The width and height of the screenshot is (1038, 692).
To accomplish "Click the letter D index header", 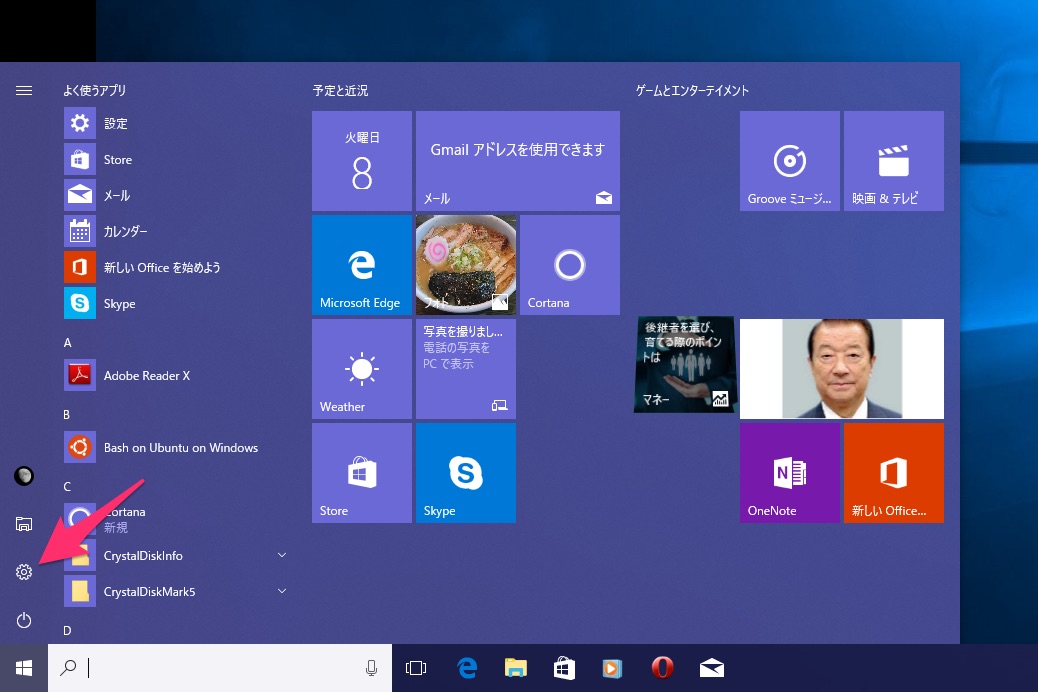I will pos(67,630).
